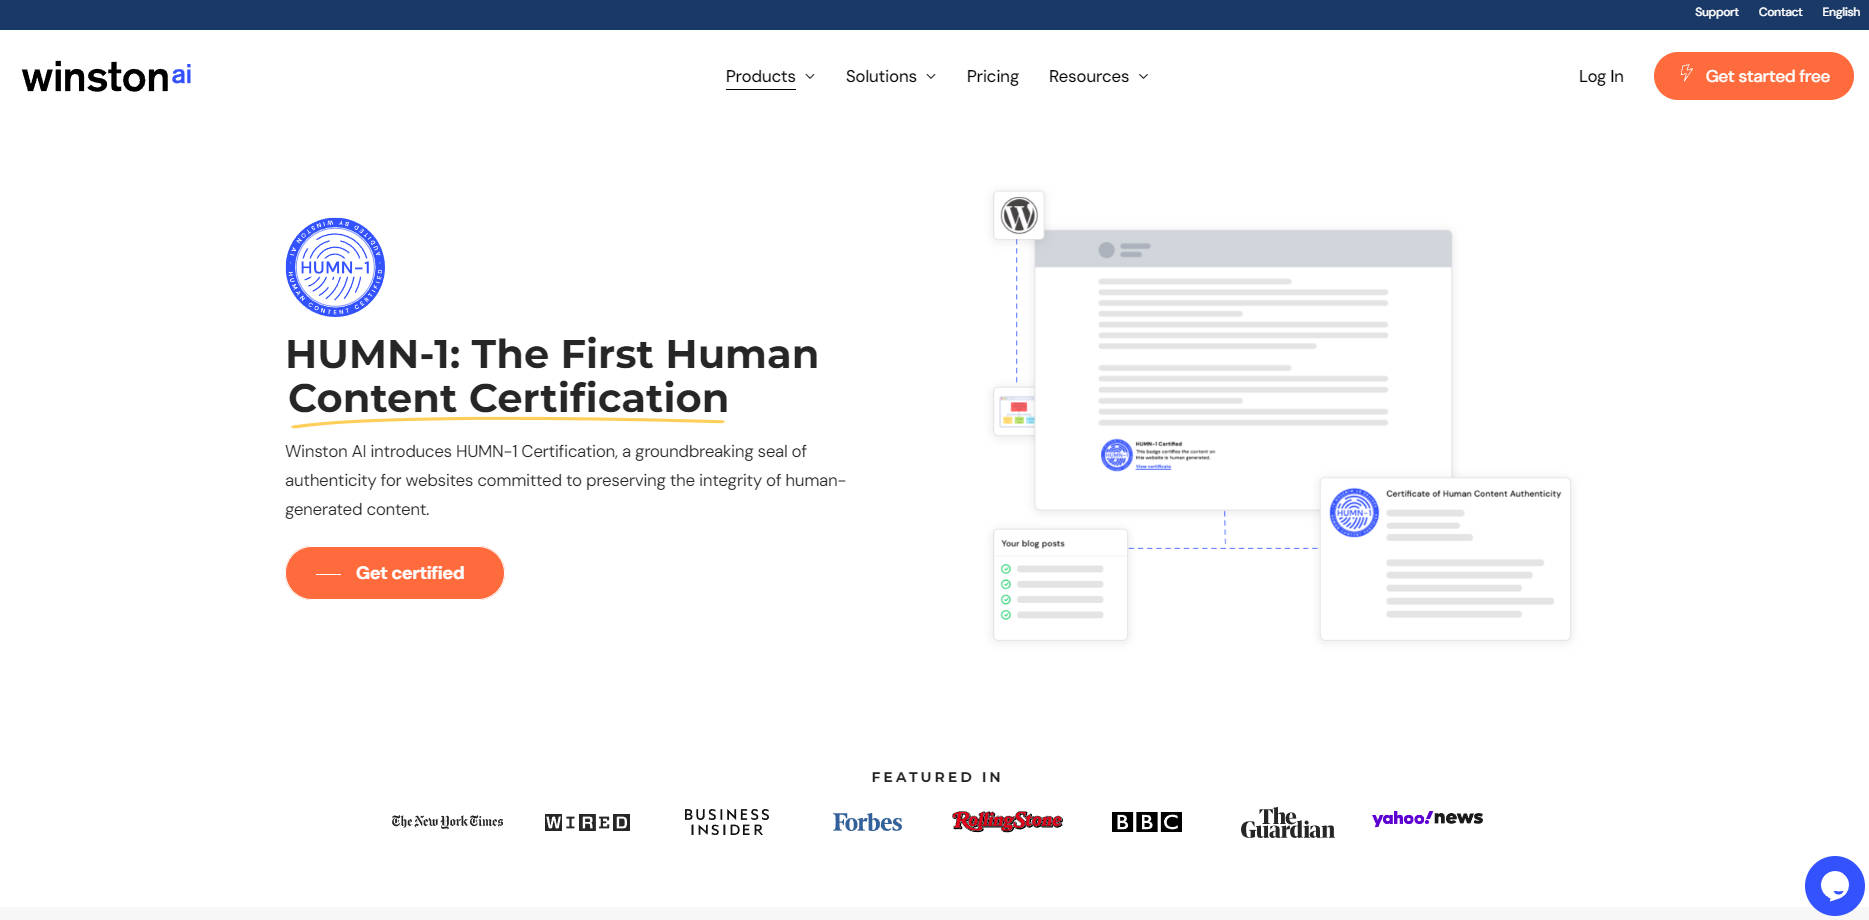The height and width of the screenshot is (920, 1869).
Task: Click the HUMN-1 seal on the certificate card
Action: click(1355, 513)
